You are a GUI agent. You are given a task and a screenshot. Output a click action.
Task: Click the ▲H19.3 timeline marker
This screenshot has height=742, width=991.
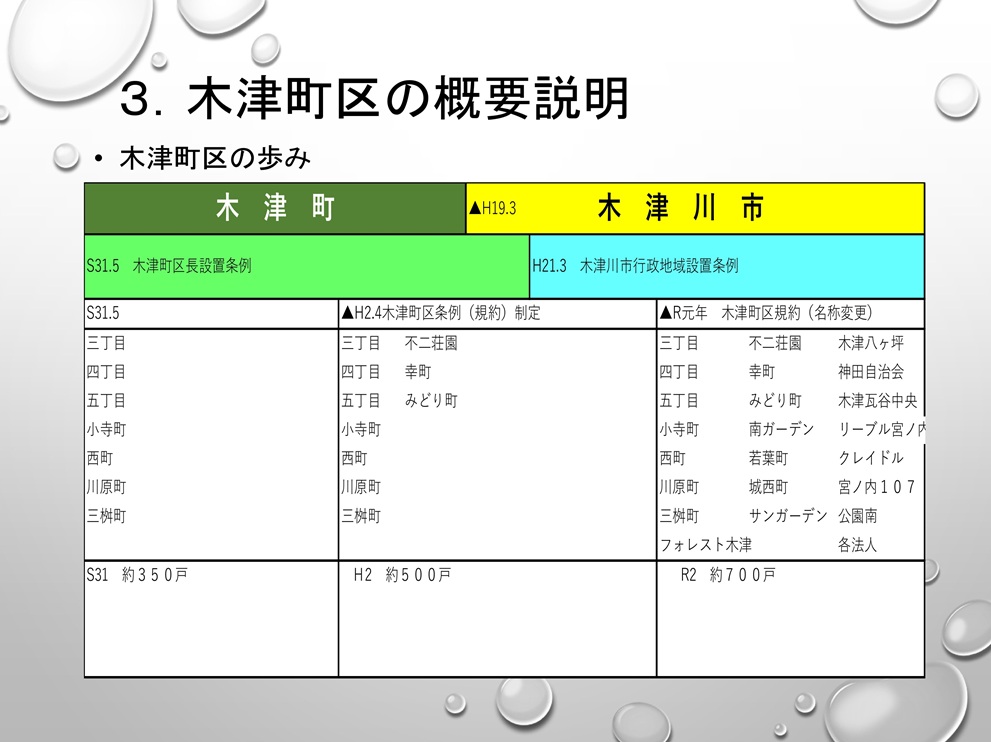pyautogui.click(x=492, y=209)
